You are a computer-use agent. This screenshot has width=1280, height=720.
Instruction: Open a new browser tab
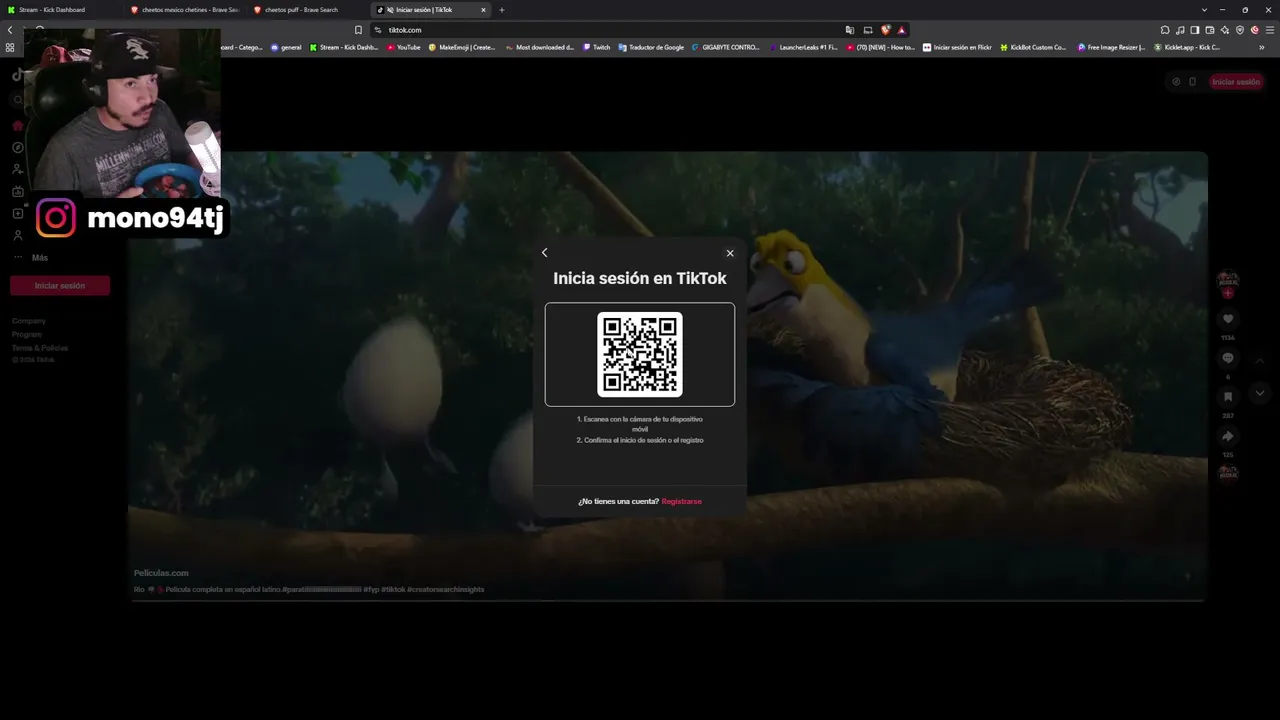(x=502, y=10)
